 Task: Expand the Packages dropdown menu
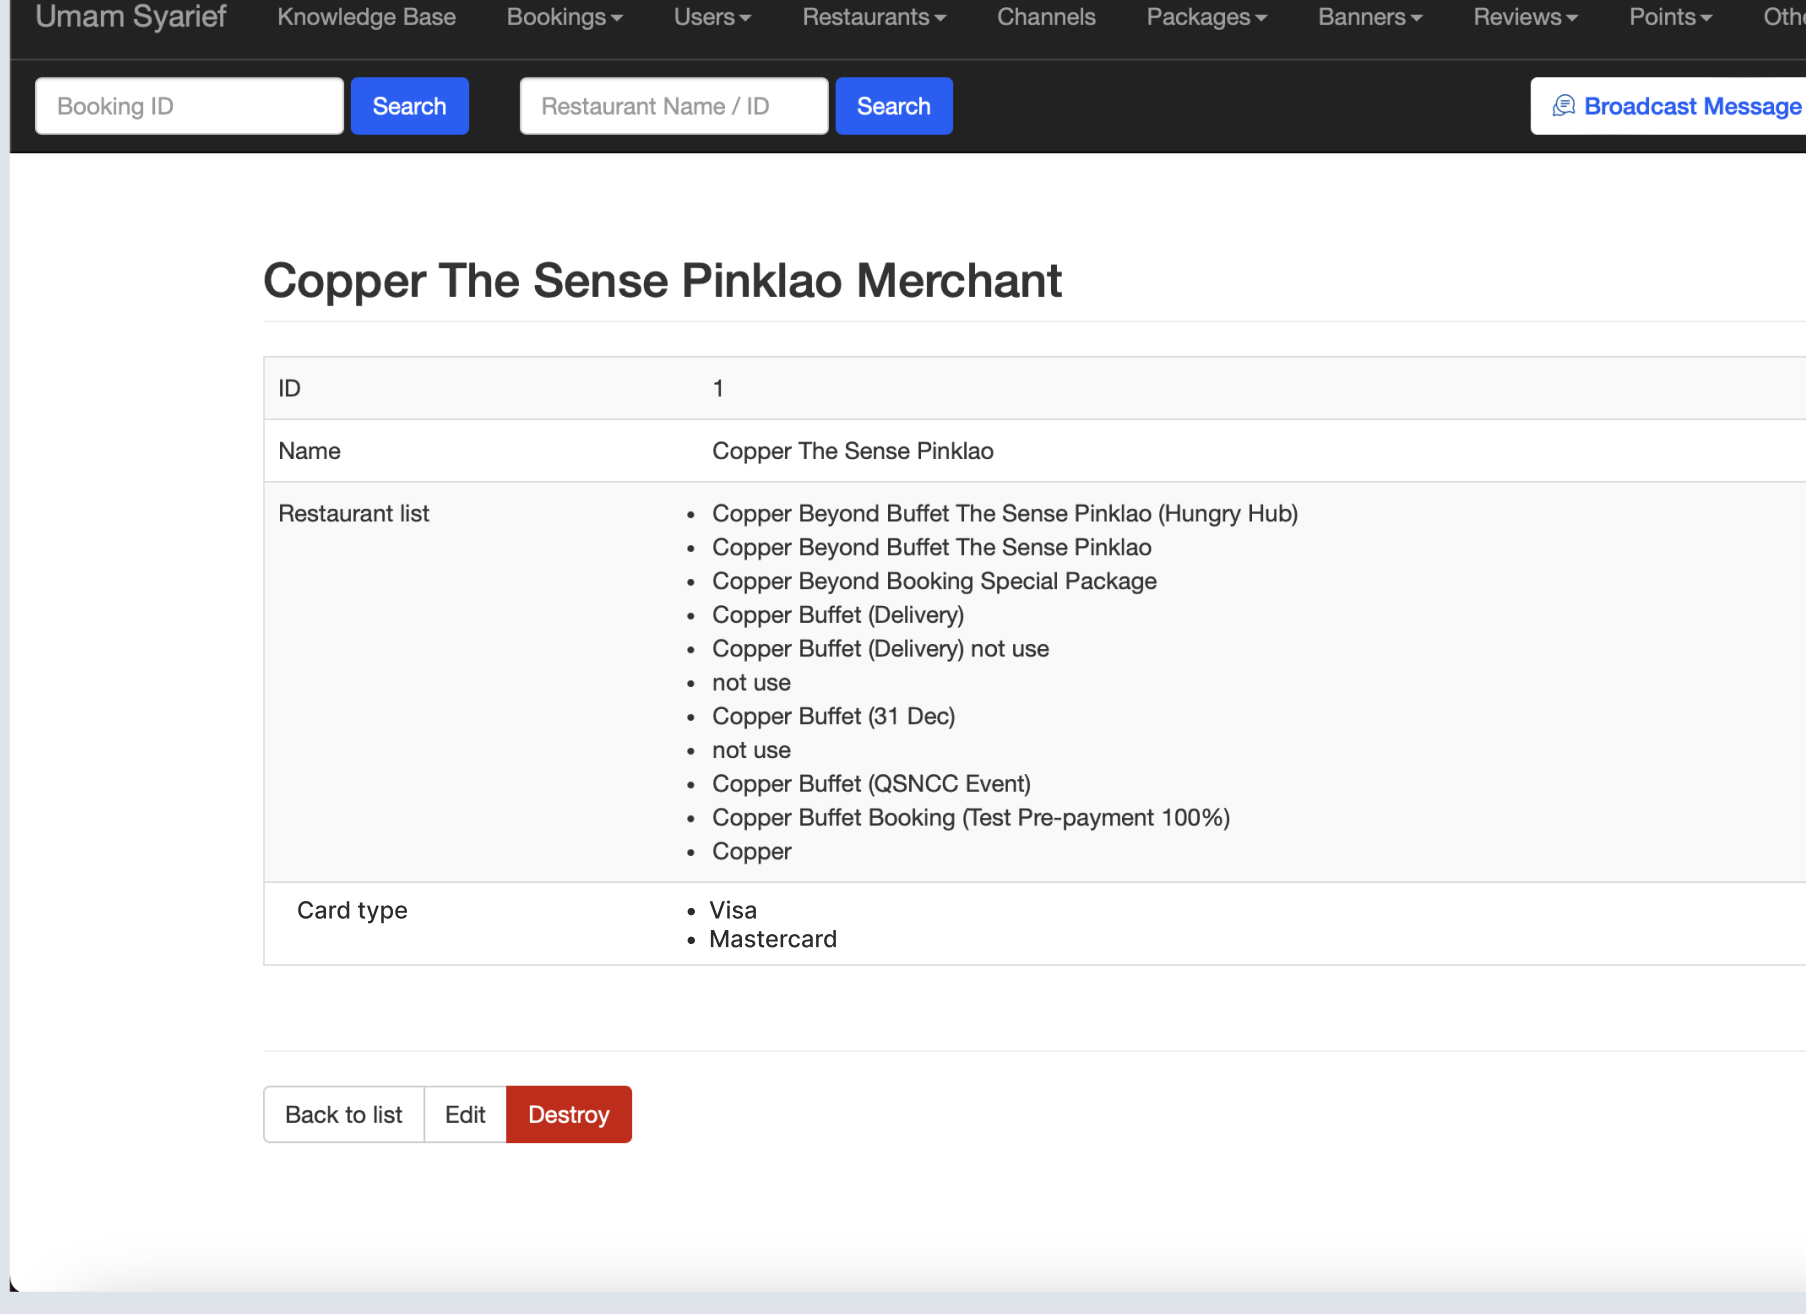click(1206, 18)
